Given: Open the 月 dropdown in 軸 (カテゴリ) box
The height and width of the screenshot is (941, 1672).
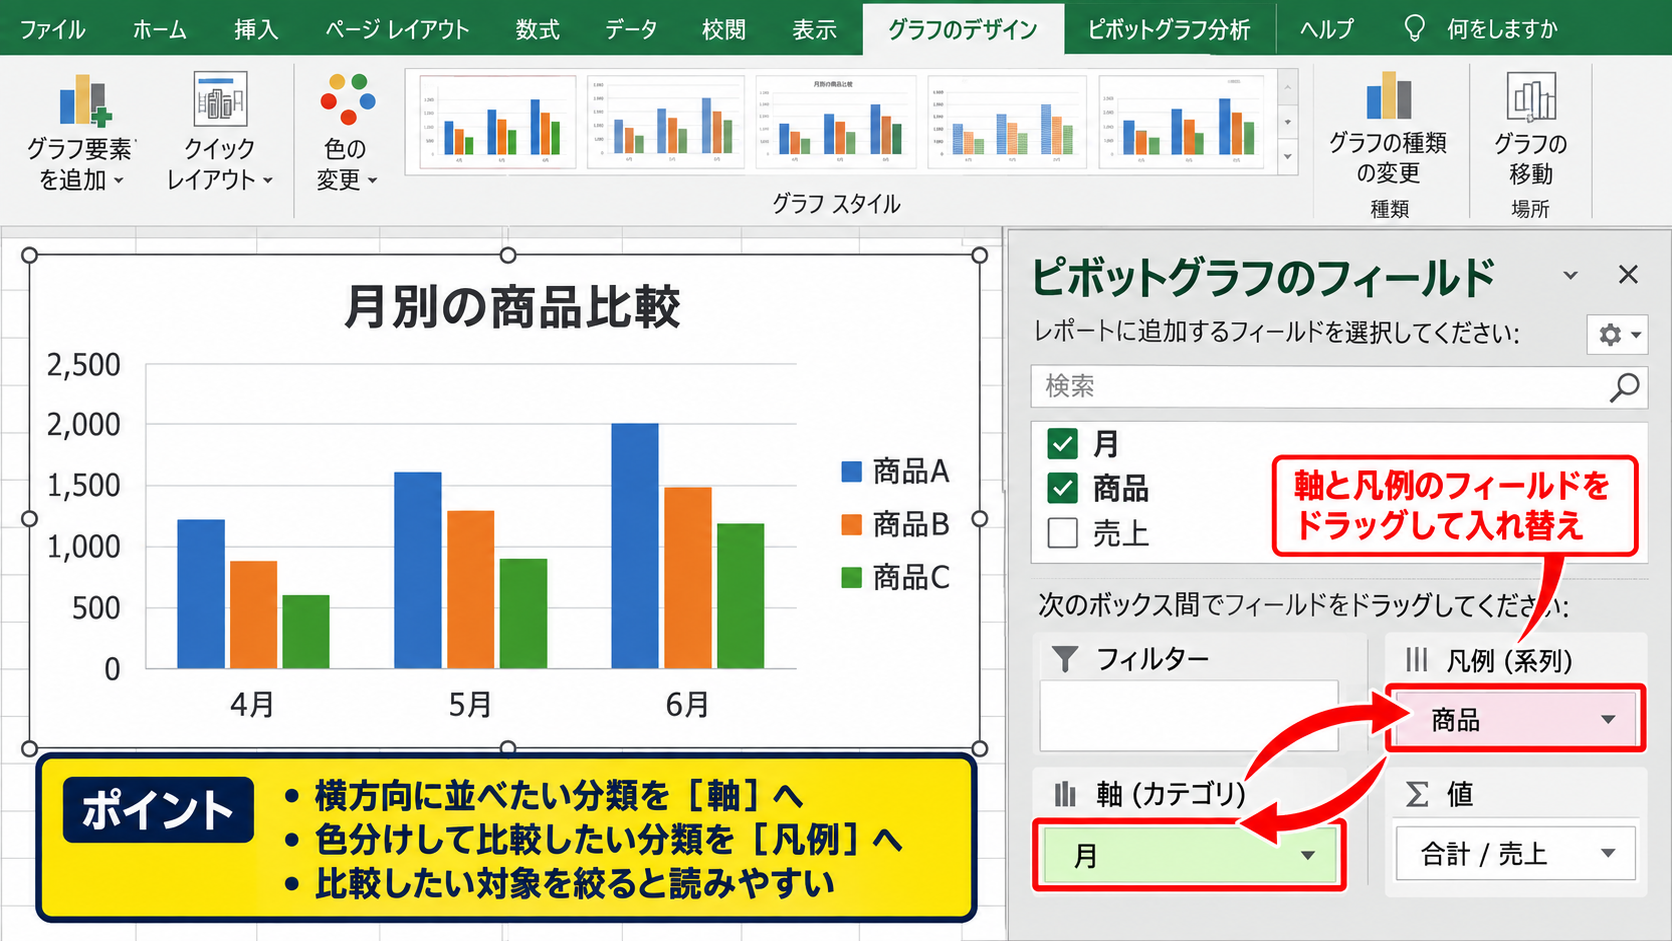Looking at the screenshot, I should coord(1307,856).
